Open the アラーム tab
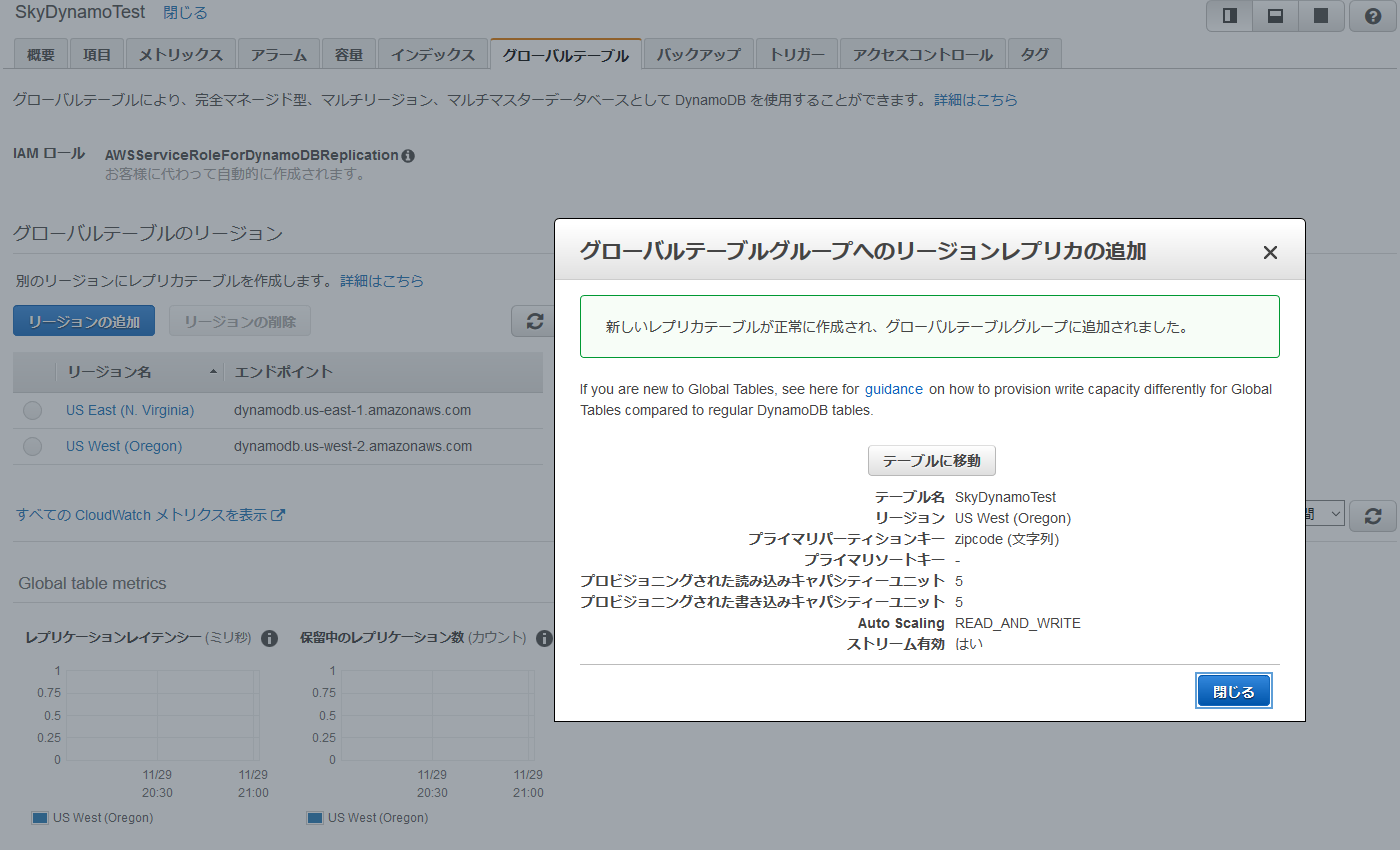This screenshot has height=850, width=1400. pyautogui.click(x=279, y=55)
